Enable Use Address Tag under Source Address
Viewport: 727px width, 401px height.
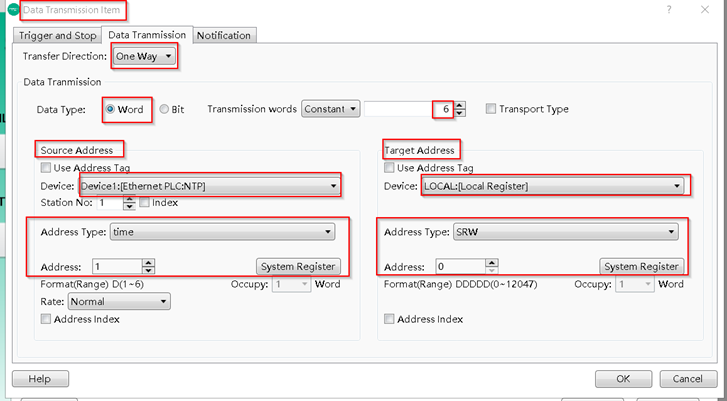(x=46, y=168)
